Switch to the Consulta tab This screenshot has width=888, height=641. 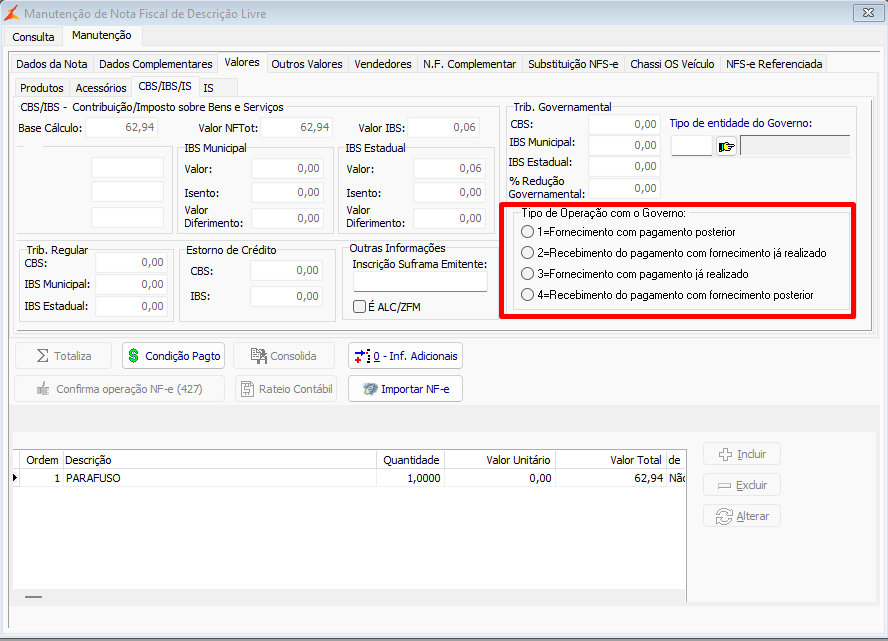coord(33,37)
